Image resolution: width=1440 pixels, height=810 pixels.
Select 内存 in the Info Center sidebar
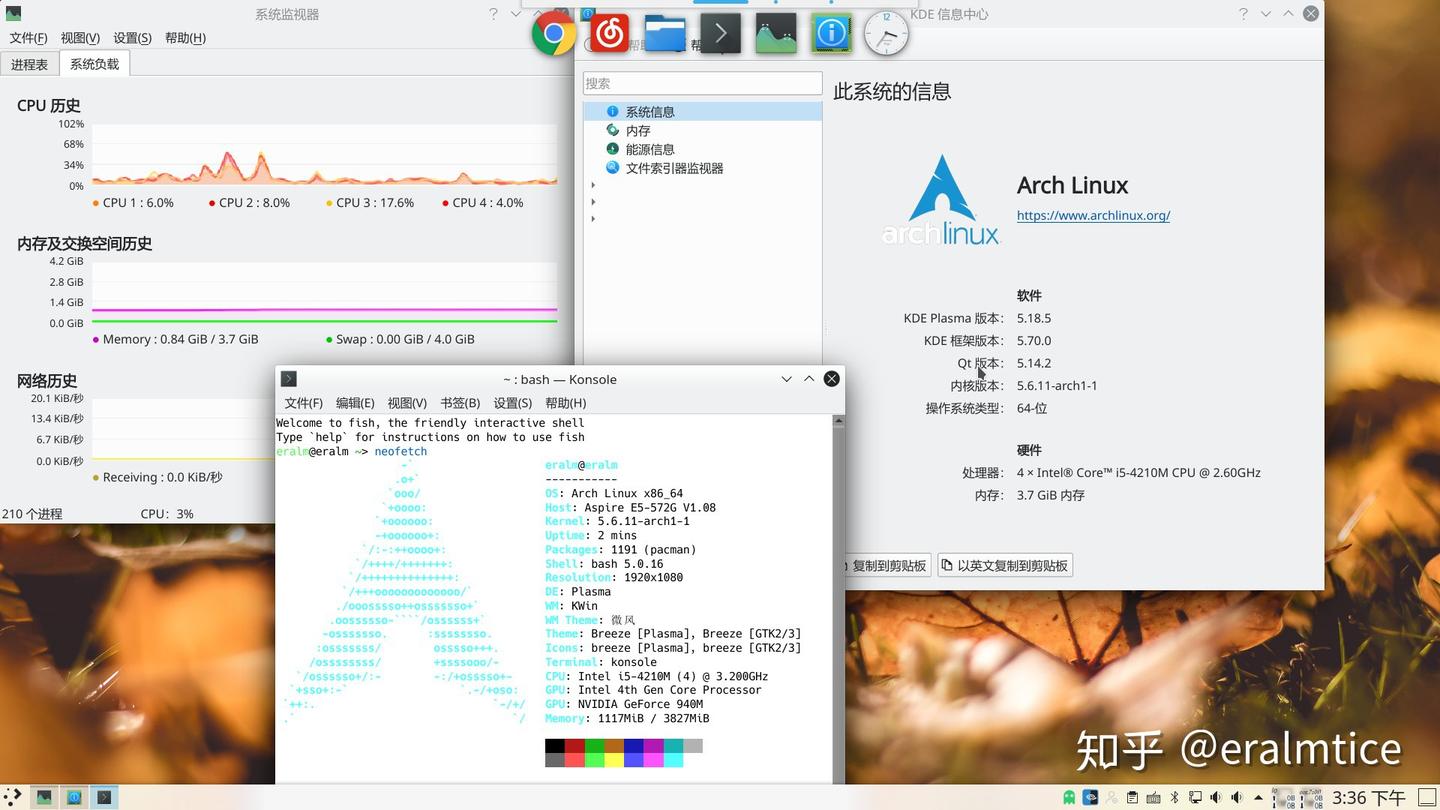(637, 130)
